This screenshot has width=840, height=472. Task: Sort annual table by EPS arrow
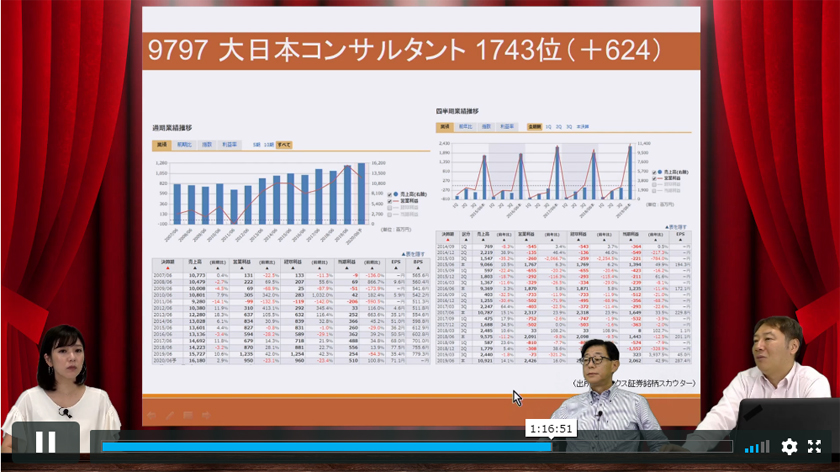pyautogui.click(x=396, y=268)
